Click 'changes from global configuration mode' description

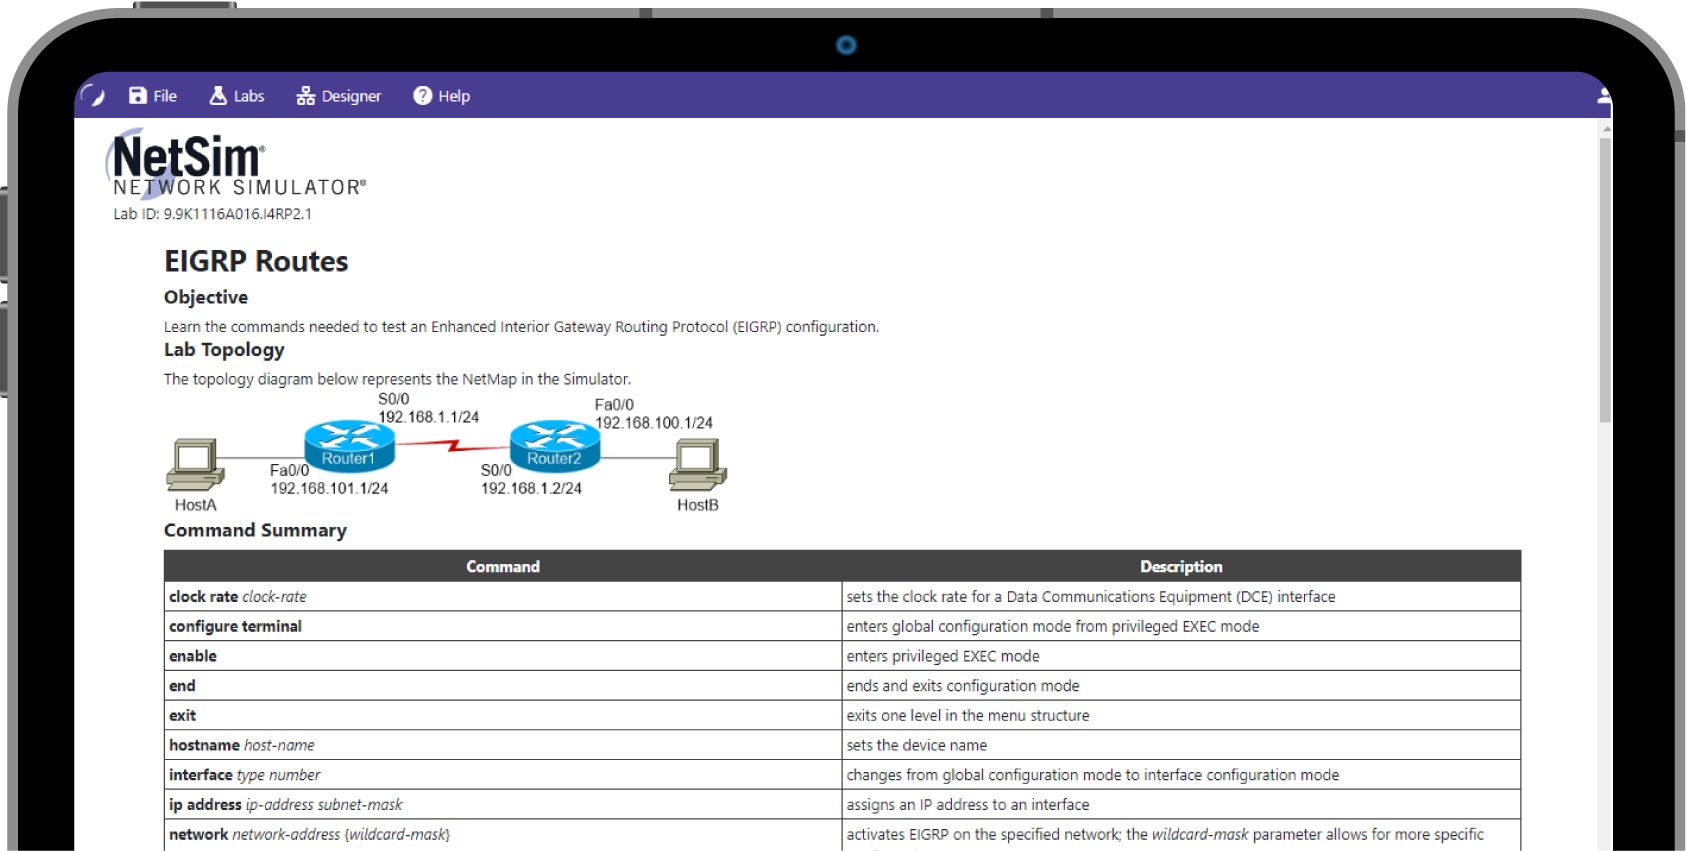pyautogui.click(x=1181, y=774)
